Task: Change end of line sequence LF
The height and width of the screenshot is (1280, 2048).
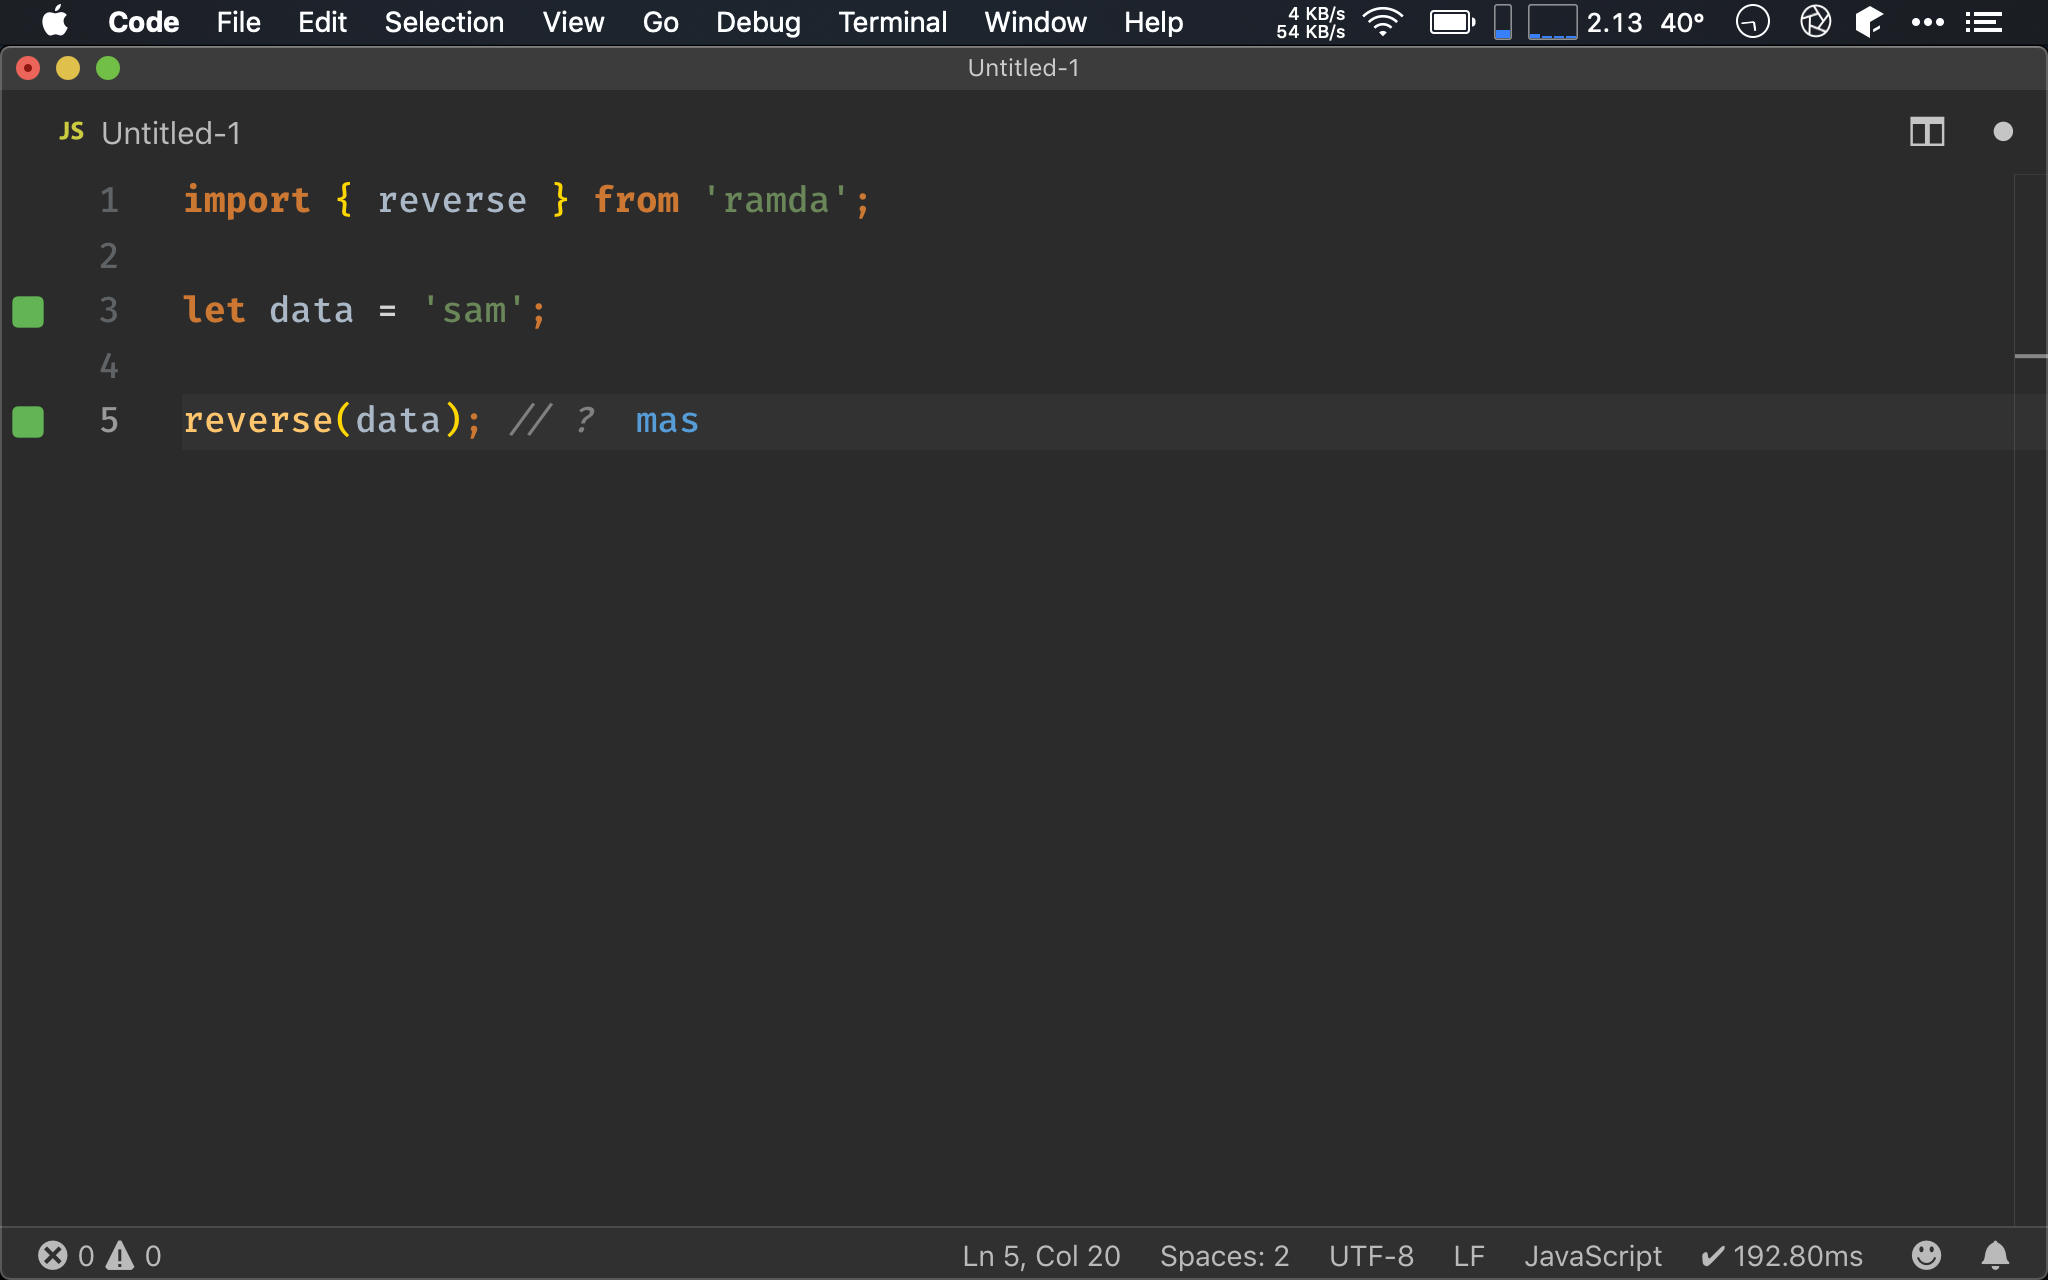Action: pos(1468,1256)
